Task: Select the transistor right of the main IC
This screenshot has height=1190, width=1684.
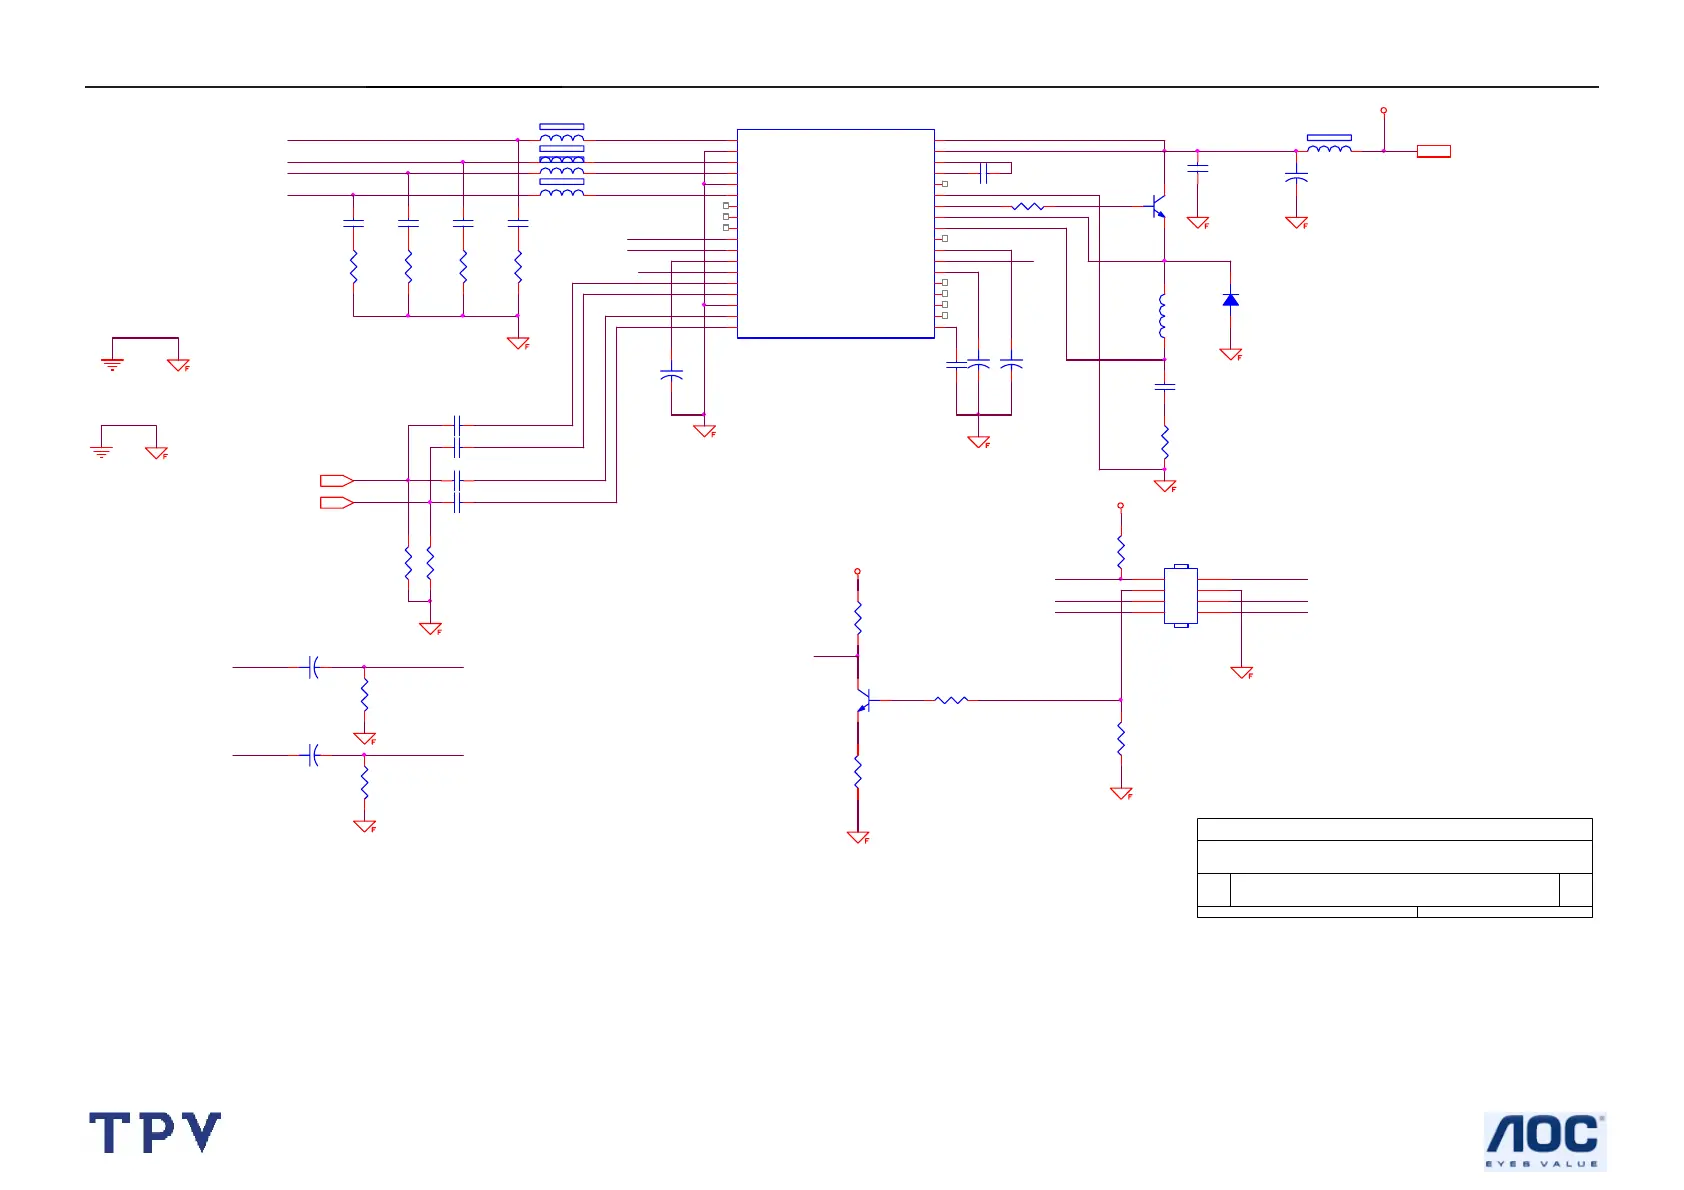Action: (1156, 207)
